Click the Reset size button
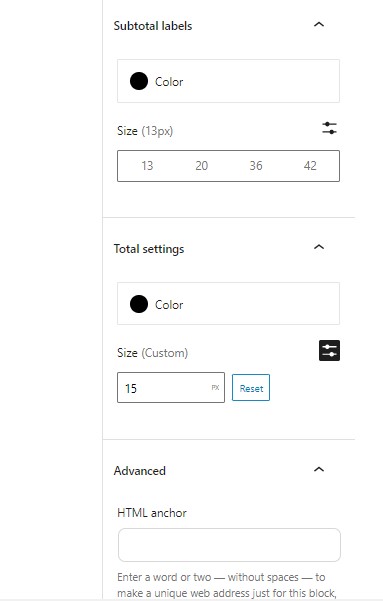The width and height of the screenshot is (383, 601). coord(251,388)
